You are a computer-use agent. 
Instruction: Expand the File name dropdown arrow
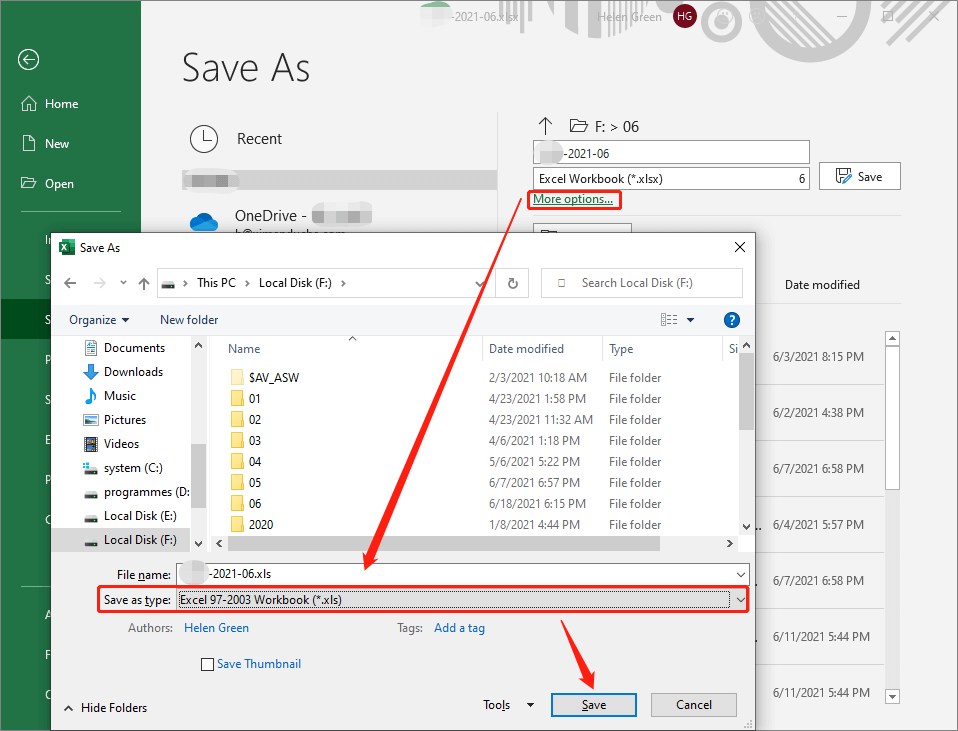(740, 575)
